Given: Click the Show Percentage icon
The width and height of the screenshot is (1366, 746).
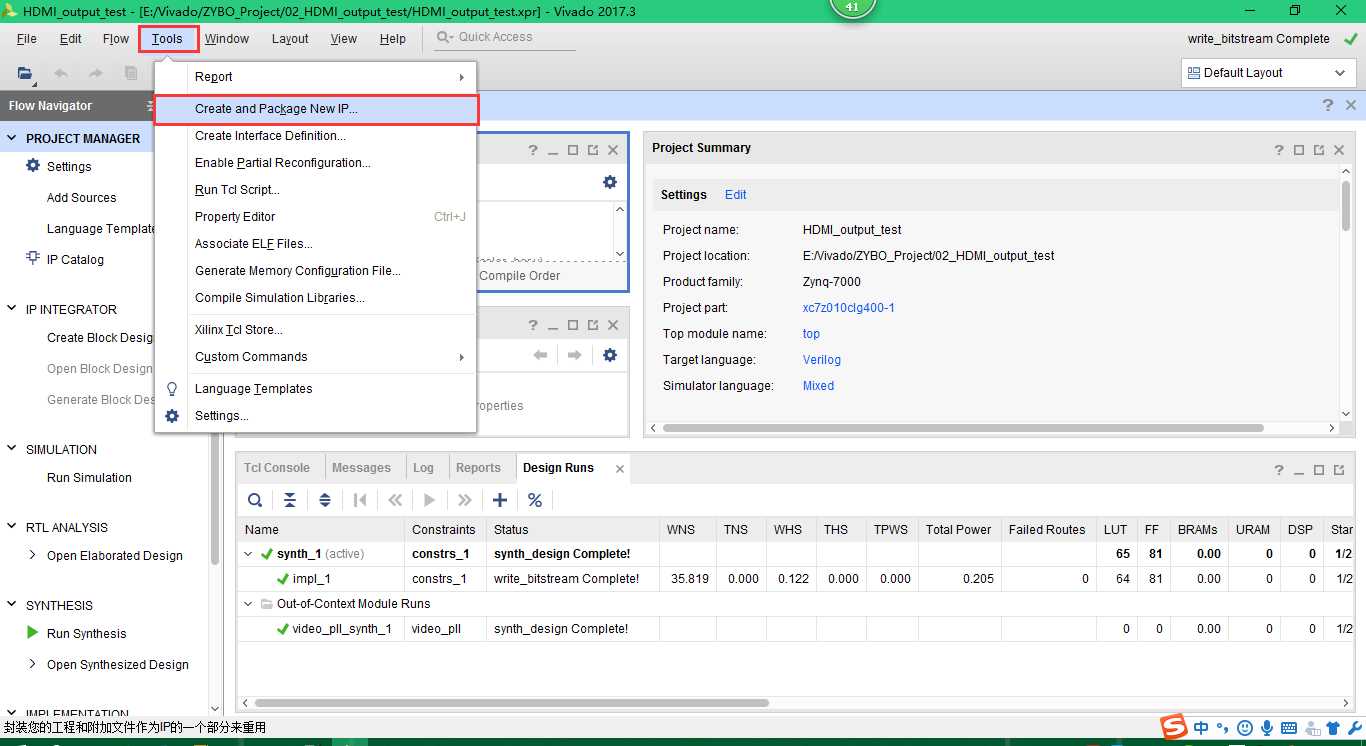Looking at the screenshot, I should pyautogui.click(x=535, y=500).
